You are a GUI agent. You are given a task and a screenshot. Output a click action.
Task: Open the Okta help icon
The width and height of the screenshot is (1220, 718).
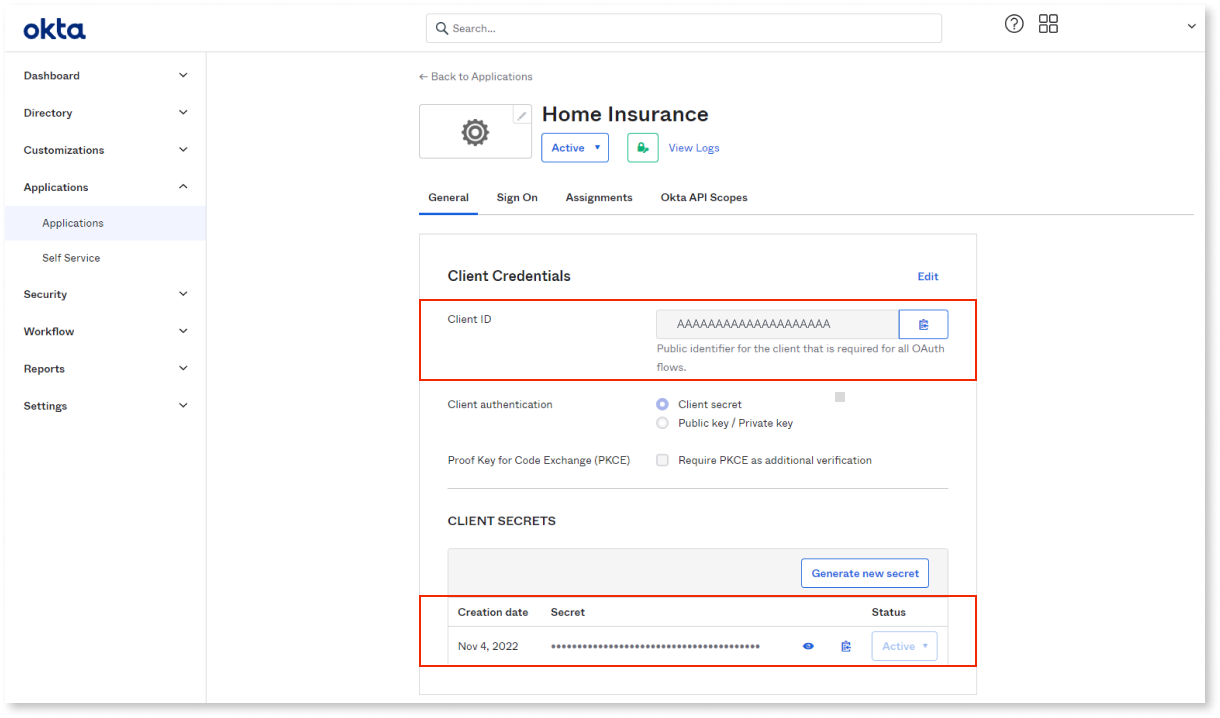click(1014, 23)
